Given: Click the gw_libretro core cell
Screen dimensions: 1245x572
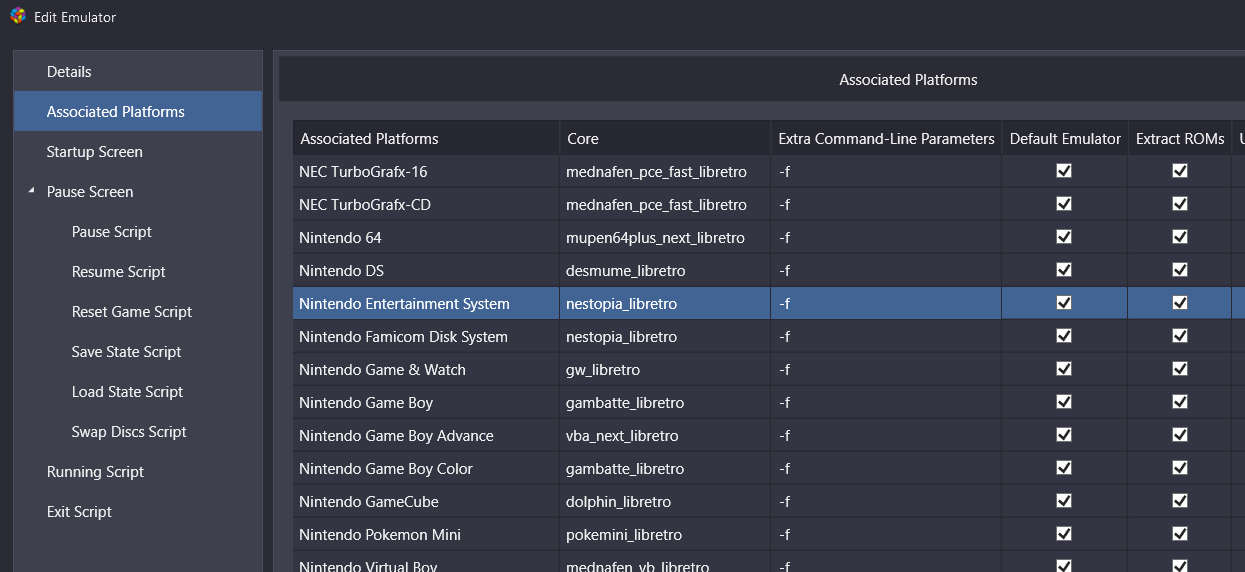Looking at the screenshot, I should (x=665, y=369).
